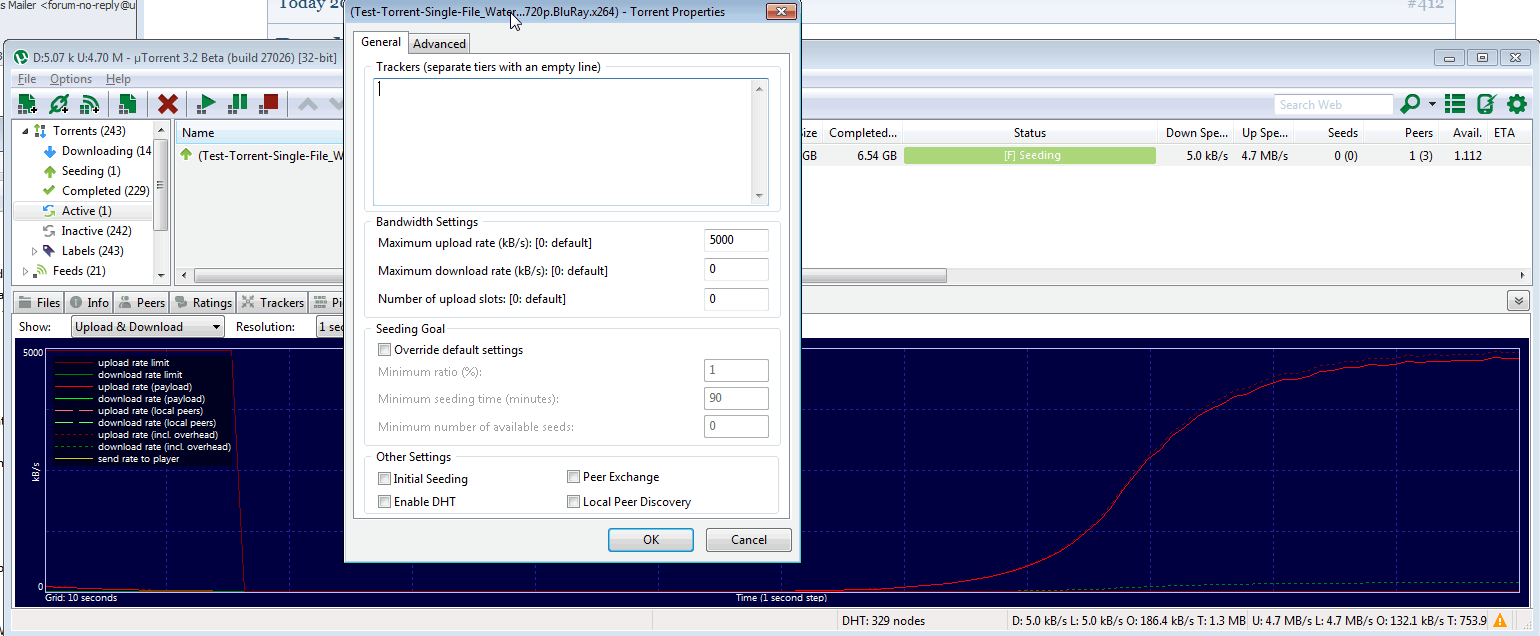Sort by the Status column header
Image resolution: width=1540 pixels, height=636 pixels.
coord(1029,133)
